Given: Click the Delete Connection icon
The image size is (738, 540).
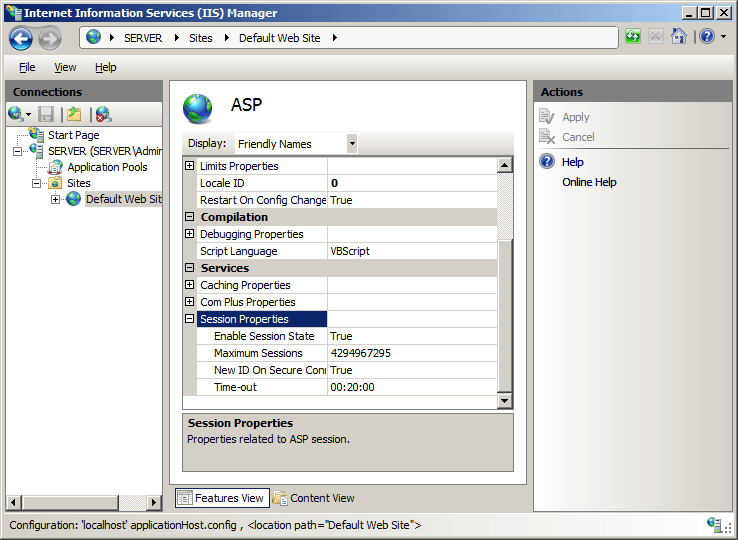Looking at the screenshot, I should pyautogui.click(x=103, y=114).
